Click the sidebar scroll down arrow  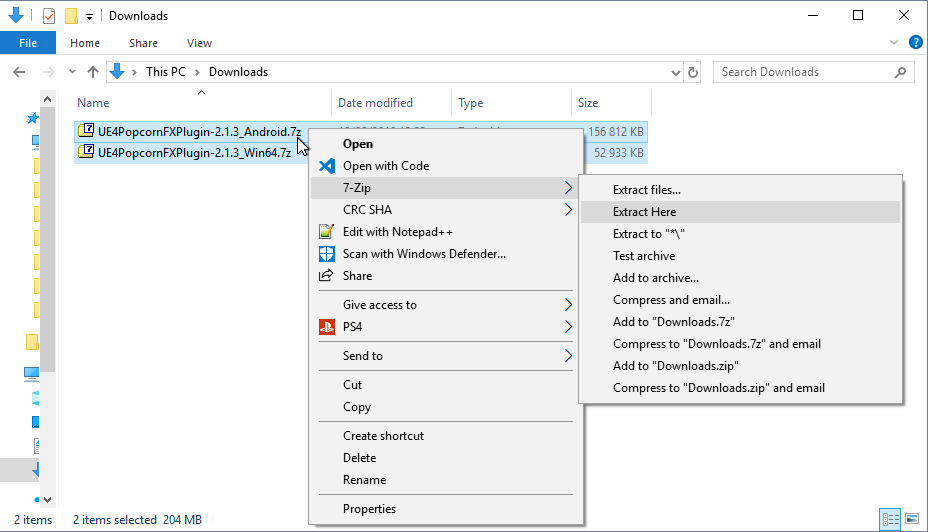47,499
